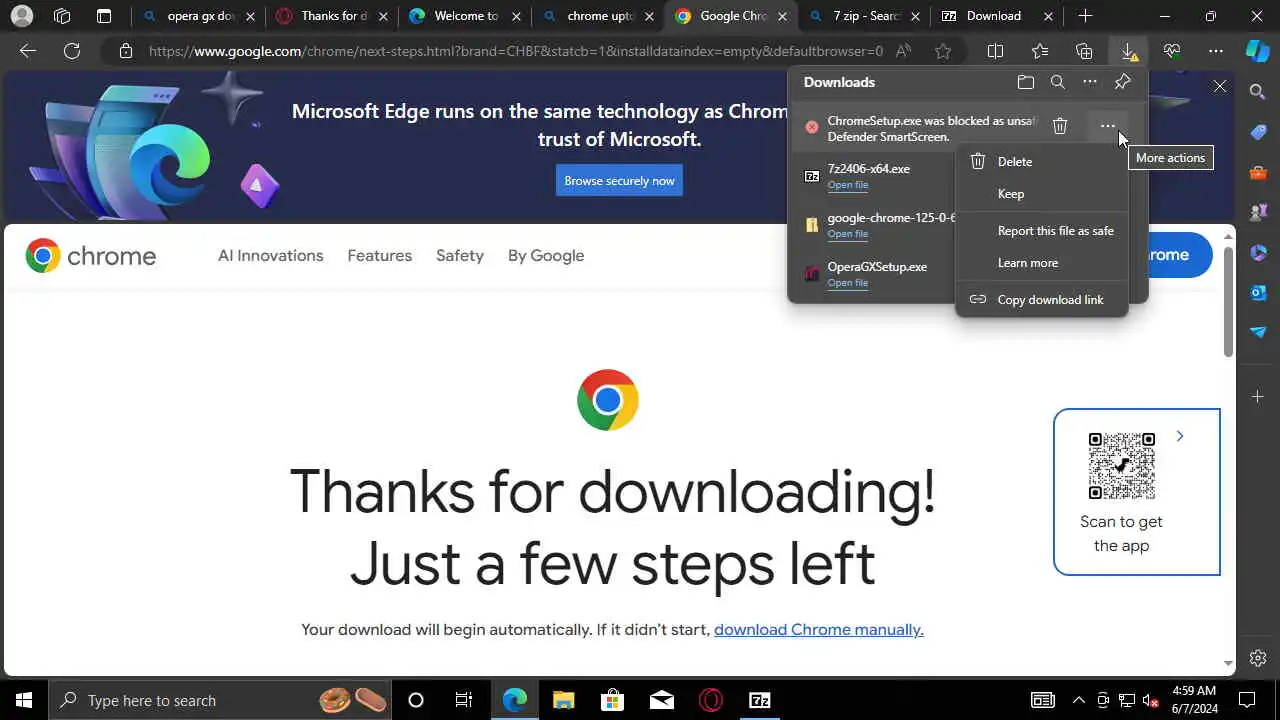Go back with the Back arrow
Viewport: 1280px width, 720px height.
(x=28, y=51)
